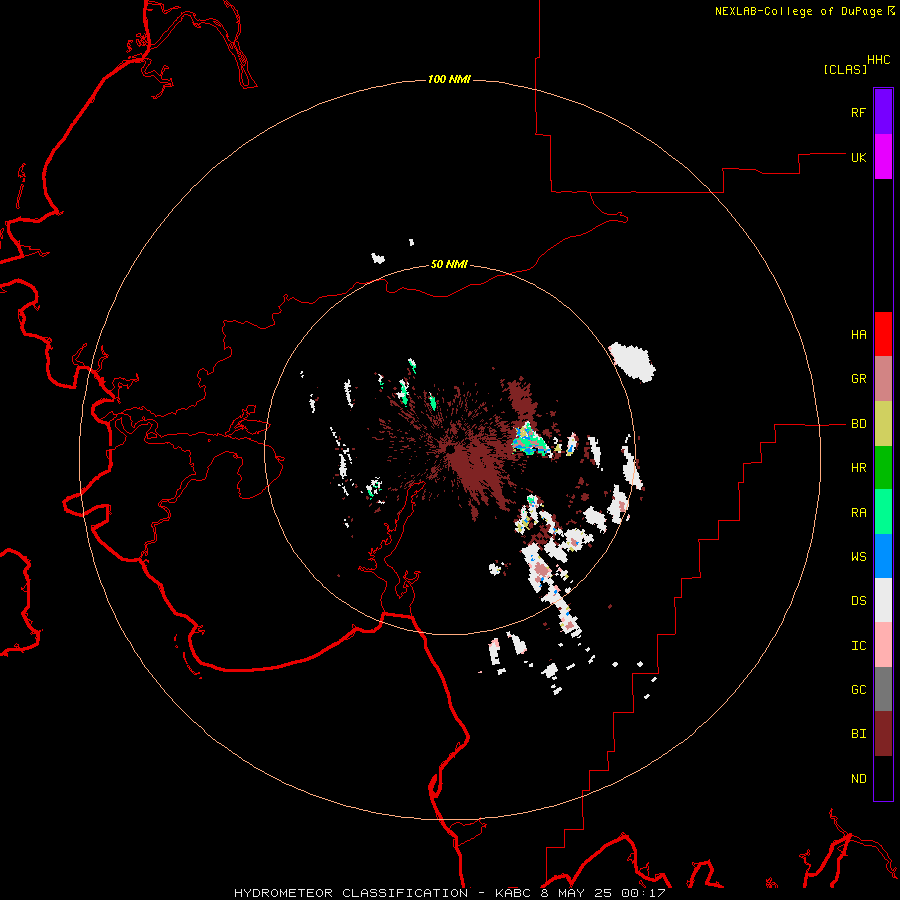
Task: Click the BI legend label
Action: pos(858,734)
